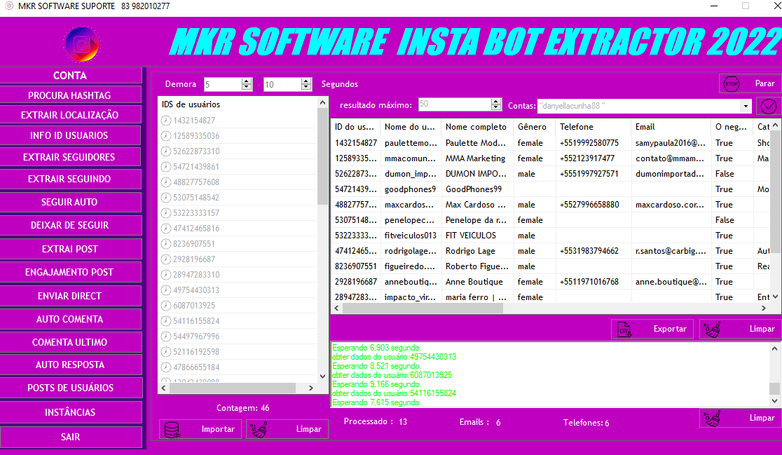Select the row for Paulette Mod...
The image size is (782, 455).
tap(551, 143)
